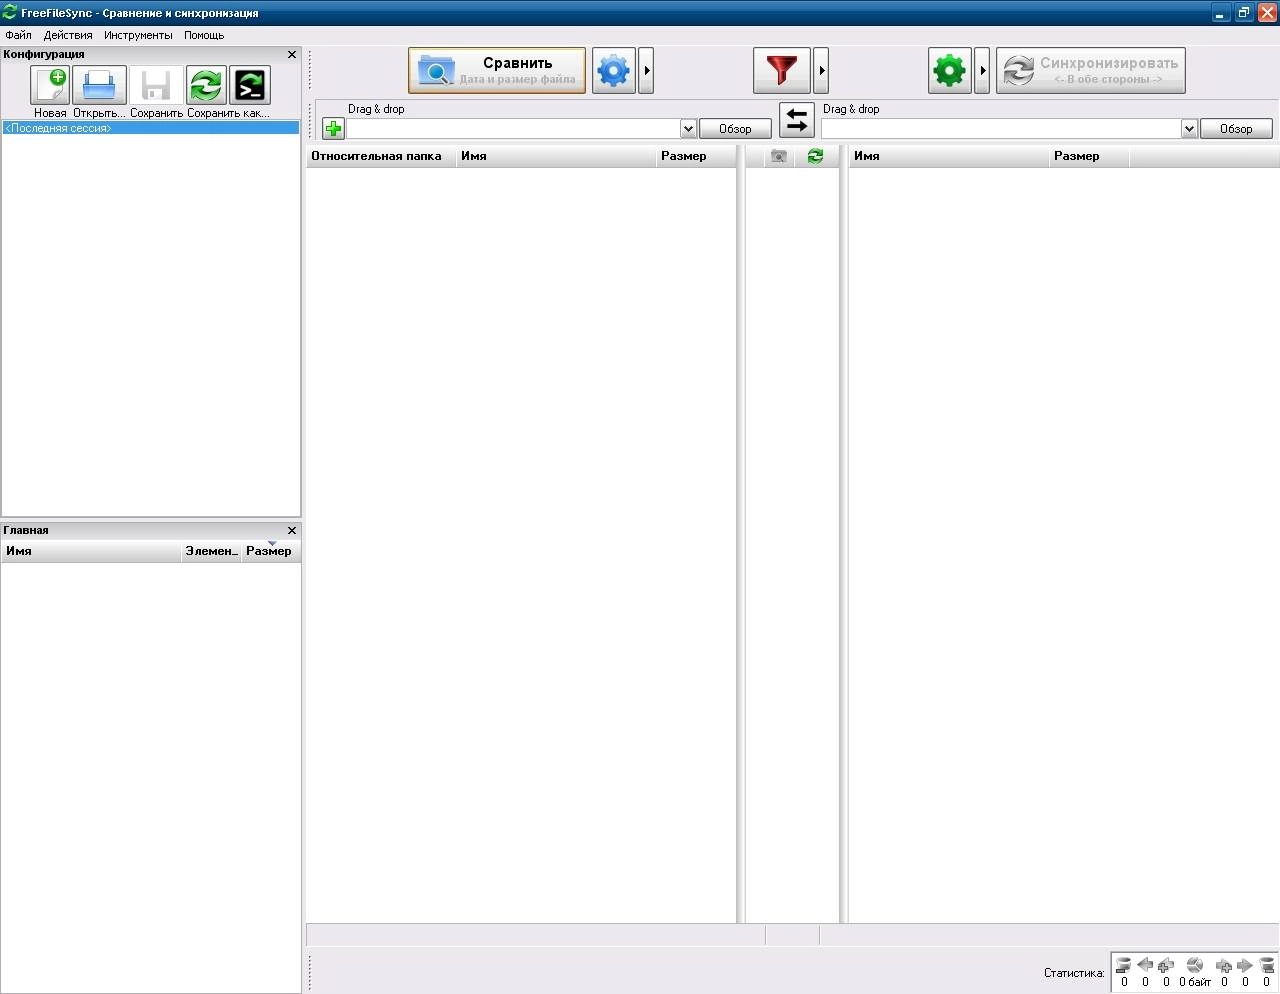Select the <Последняя сессия> configuration entry
This screenshot has height=994, width=1280.
pos(150,128)
